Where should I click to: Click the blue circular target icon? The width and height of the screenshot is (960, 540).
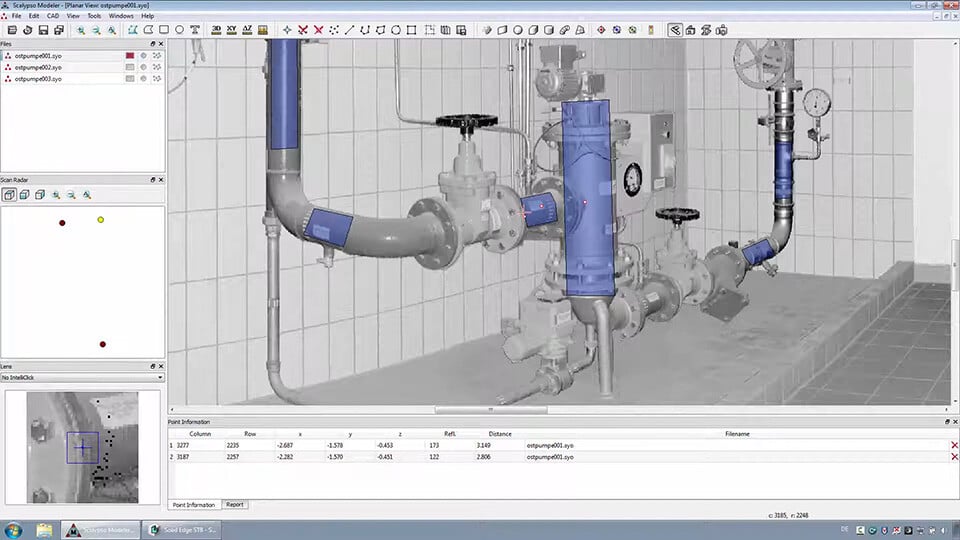click(x=617, y=30)
